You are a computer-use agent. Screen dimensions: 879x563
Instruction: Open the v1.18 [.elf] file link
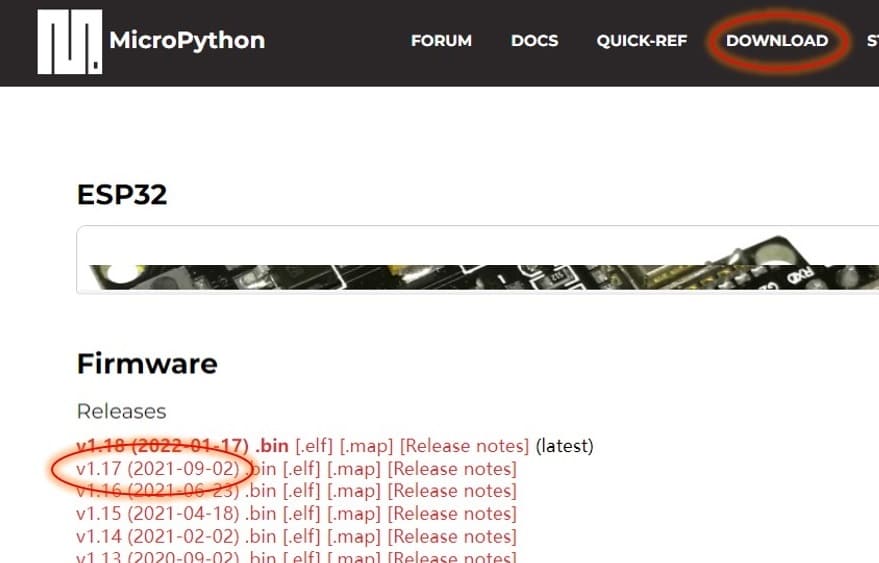(x=314, y=446)
